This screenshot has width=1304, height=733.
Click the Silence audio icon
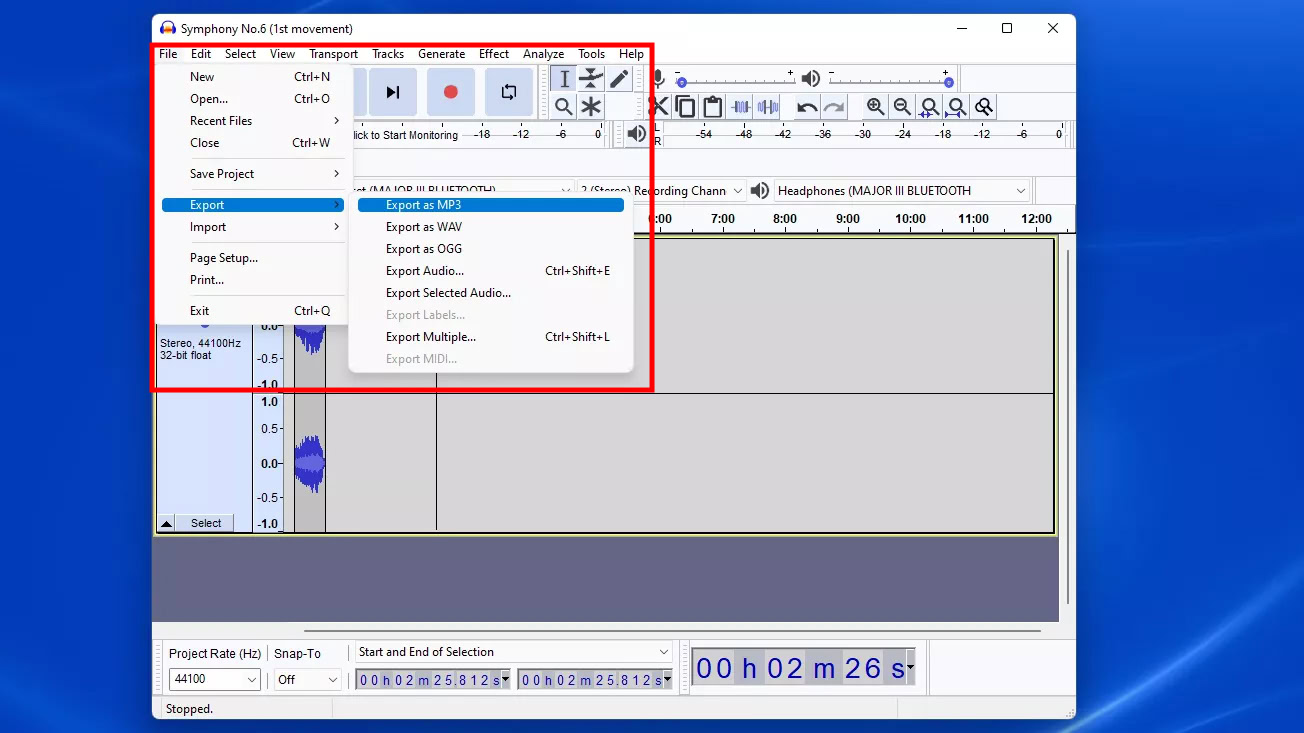tap(767, 107)
